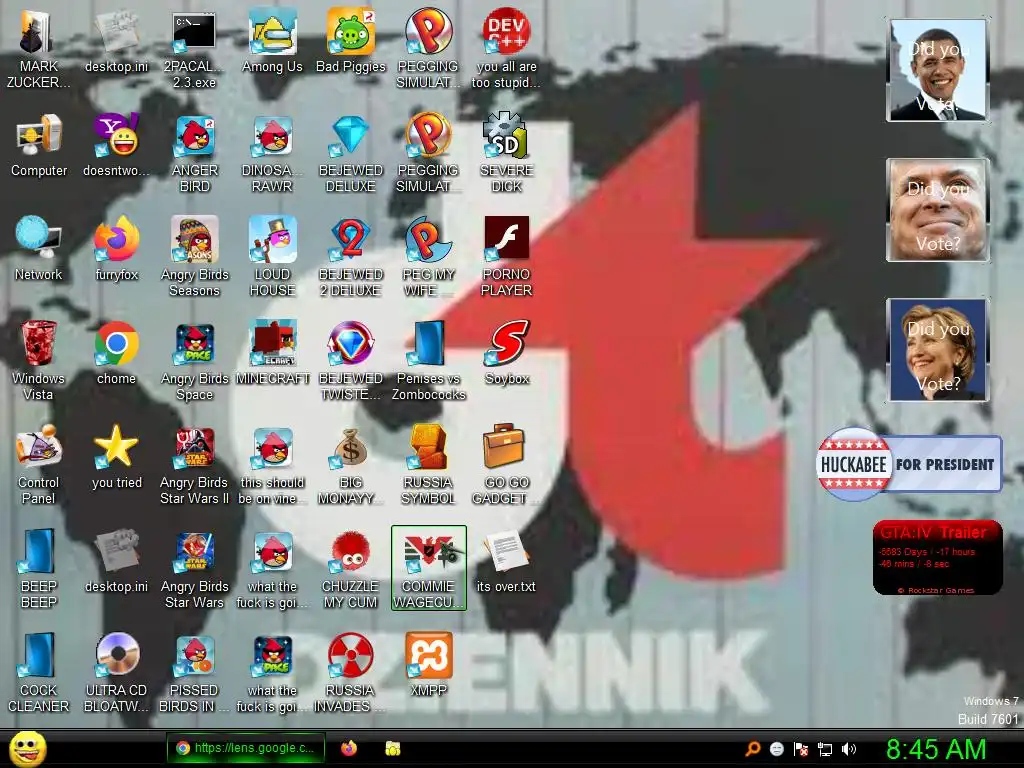Click the Hillary Clinton Did you Vote gadget
Screen dimensions: 1024x768
tap(938, 349)
